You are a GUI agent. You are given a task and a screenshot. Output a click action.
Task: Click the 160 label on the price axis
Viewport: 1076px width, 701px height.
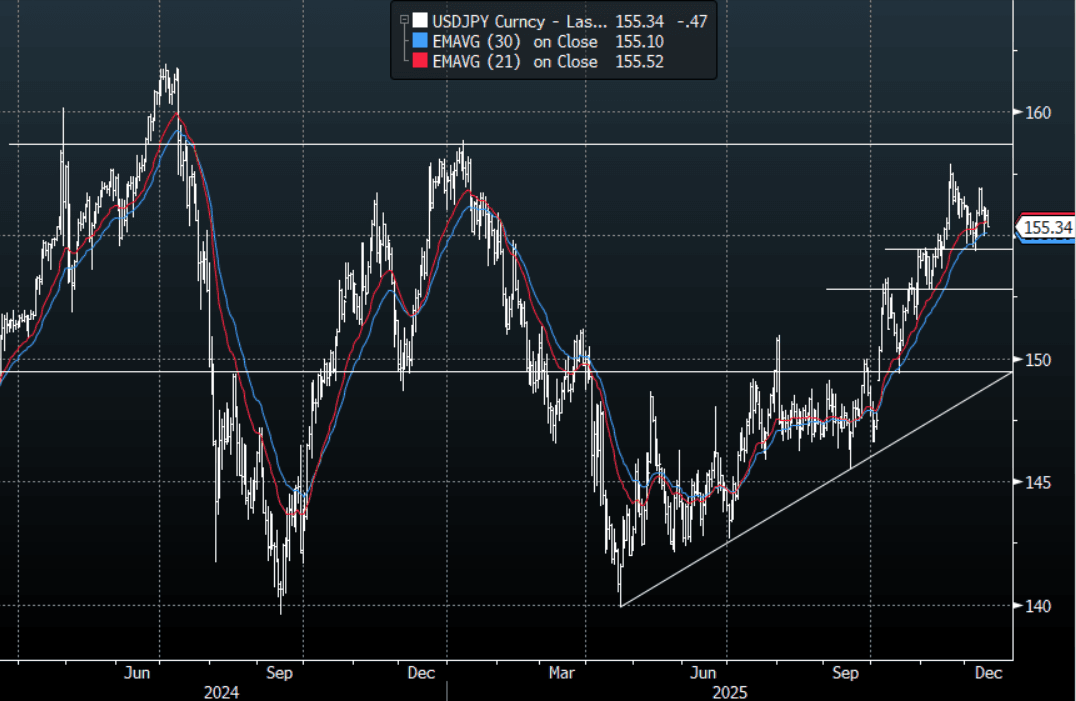(x=1038, y=113)
